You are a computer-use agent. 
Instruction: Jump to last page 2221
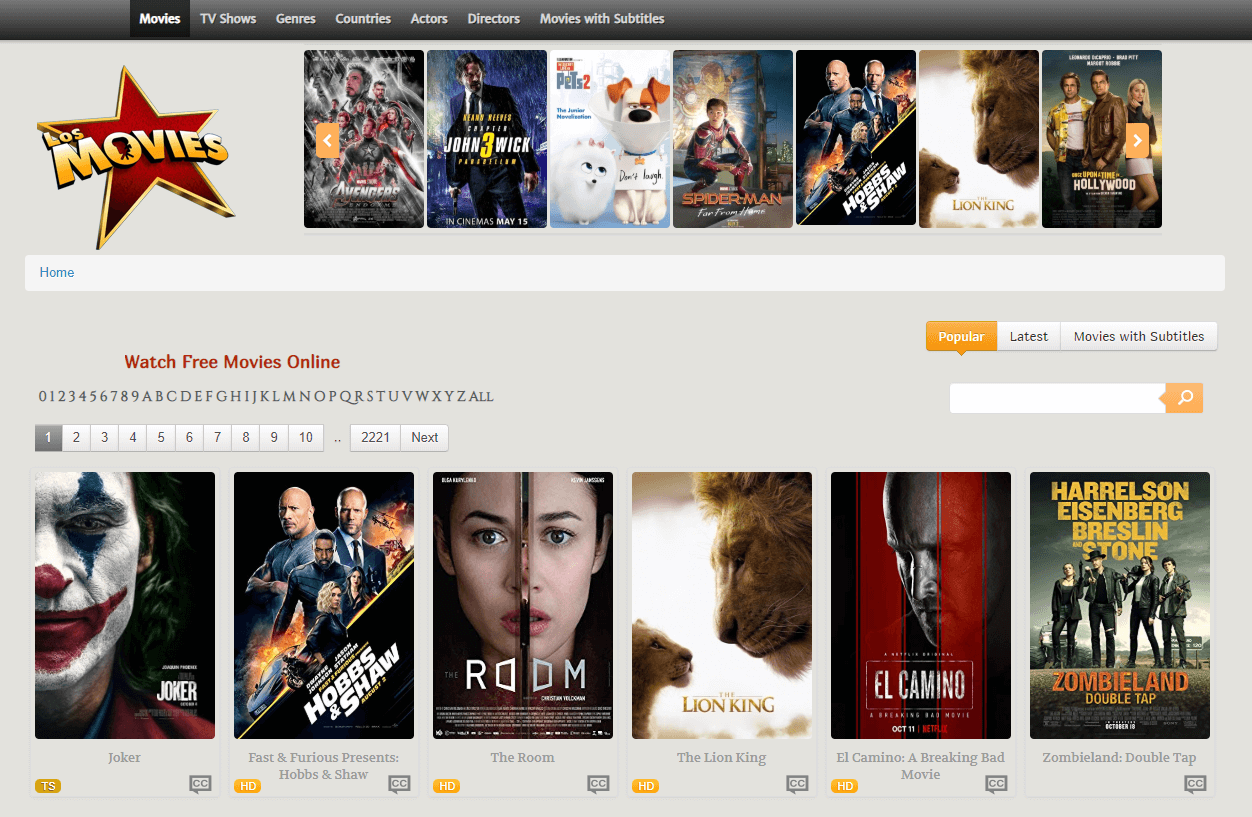pos(375,437)
